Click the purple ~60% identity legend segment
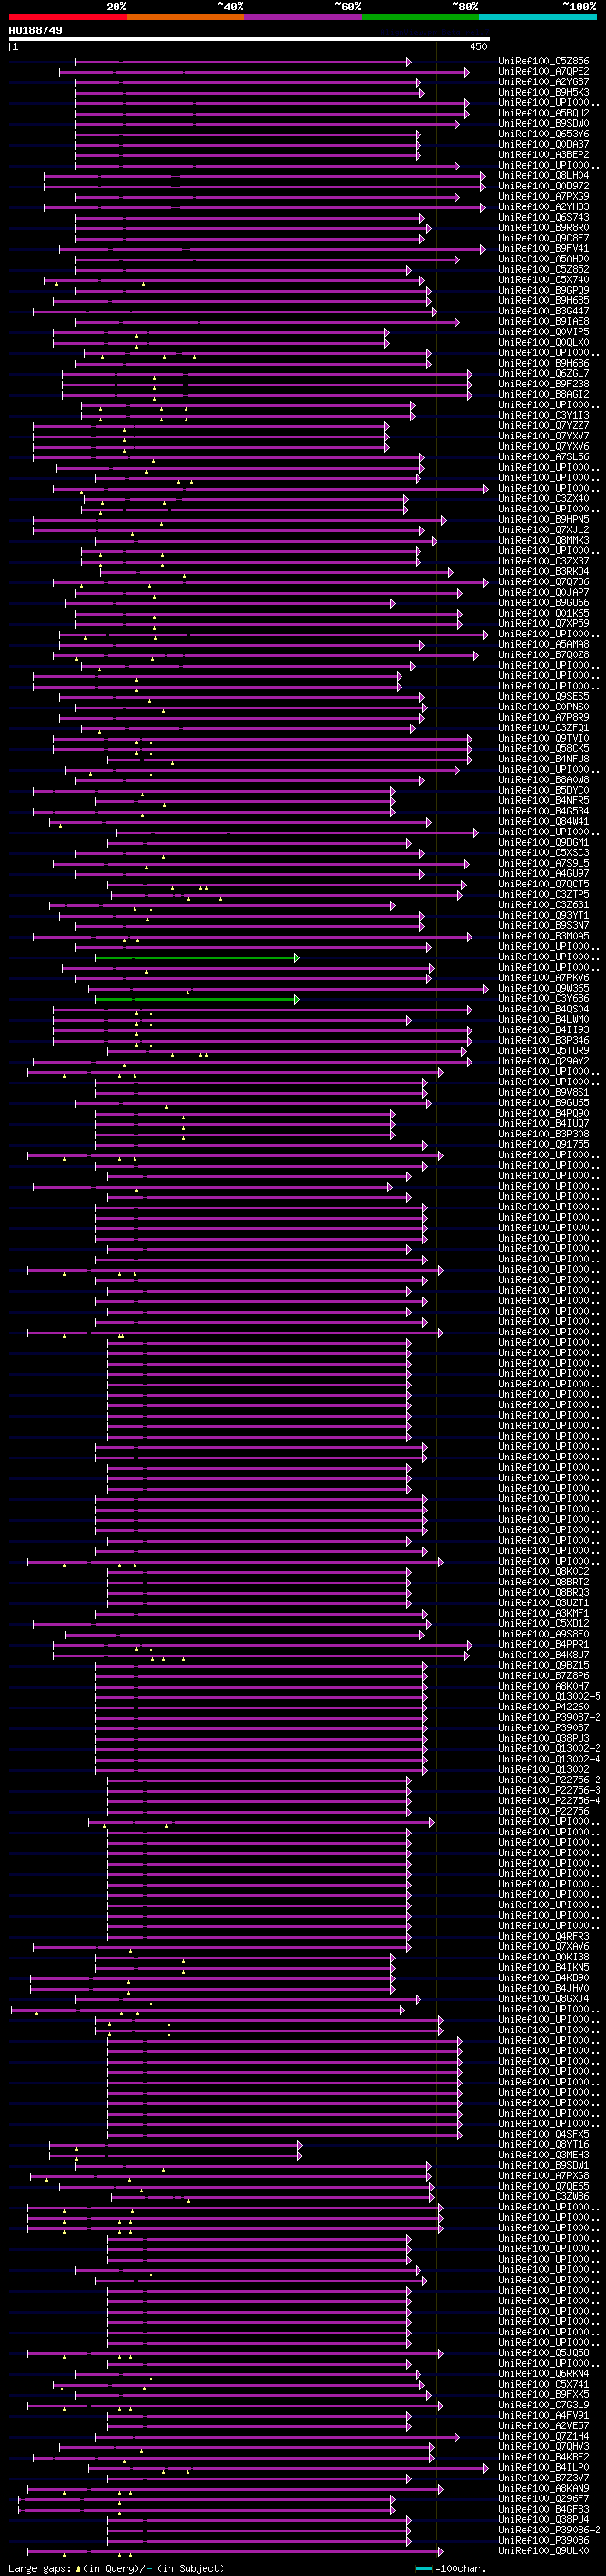Screen dimensions: 606x2576 pyautogui.click(x=303, y=17)
